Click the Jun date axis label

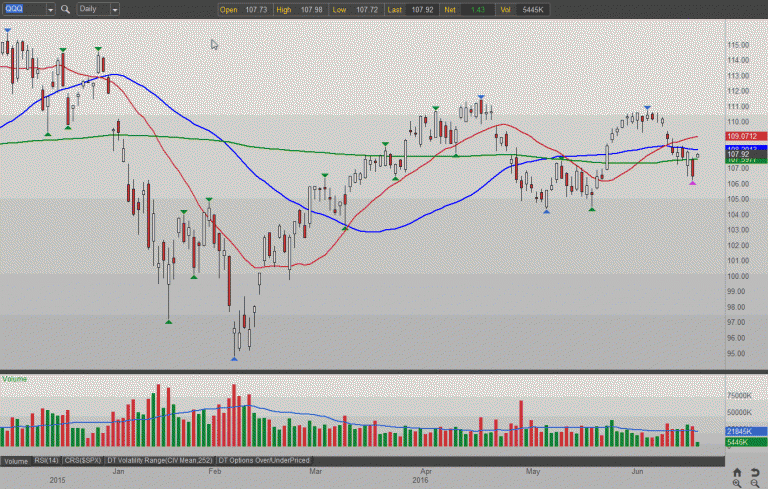(637, 471)
